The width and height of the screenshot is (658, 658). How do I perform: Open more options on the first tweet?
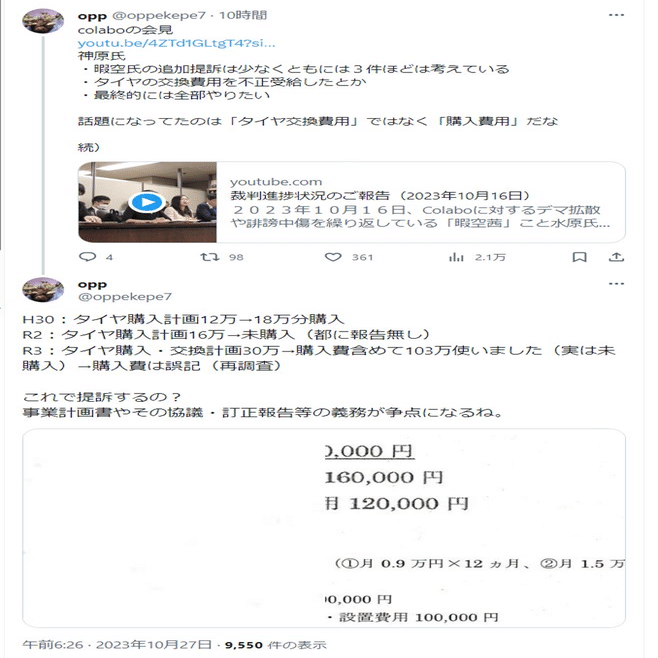616,15
